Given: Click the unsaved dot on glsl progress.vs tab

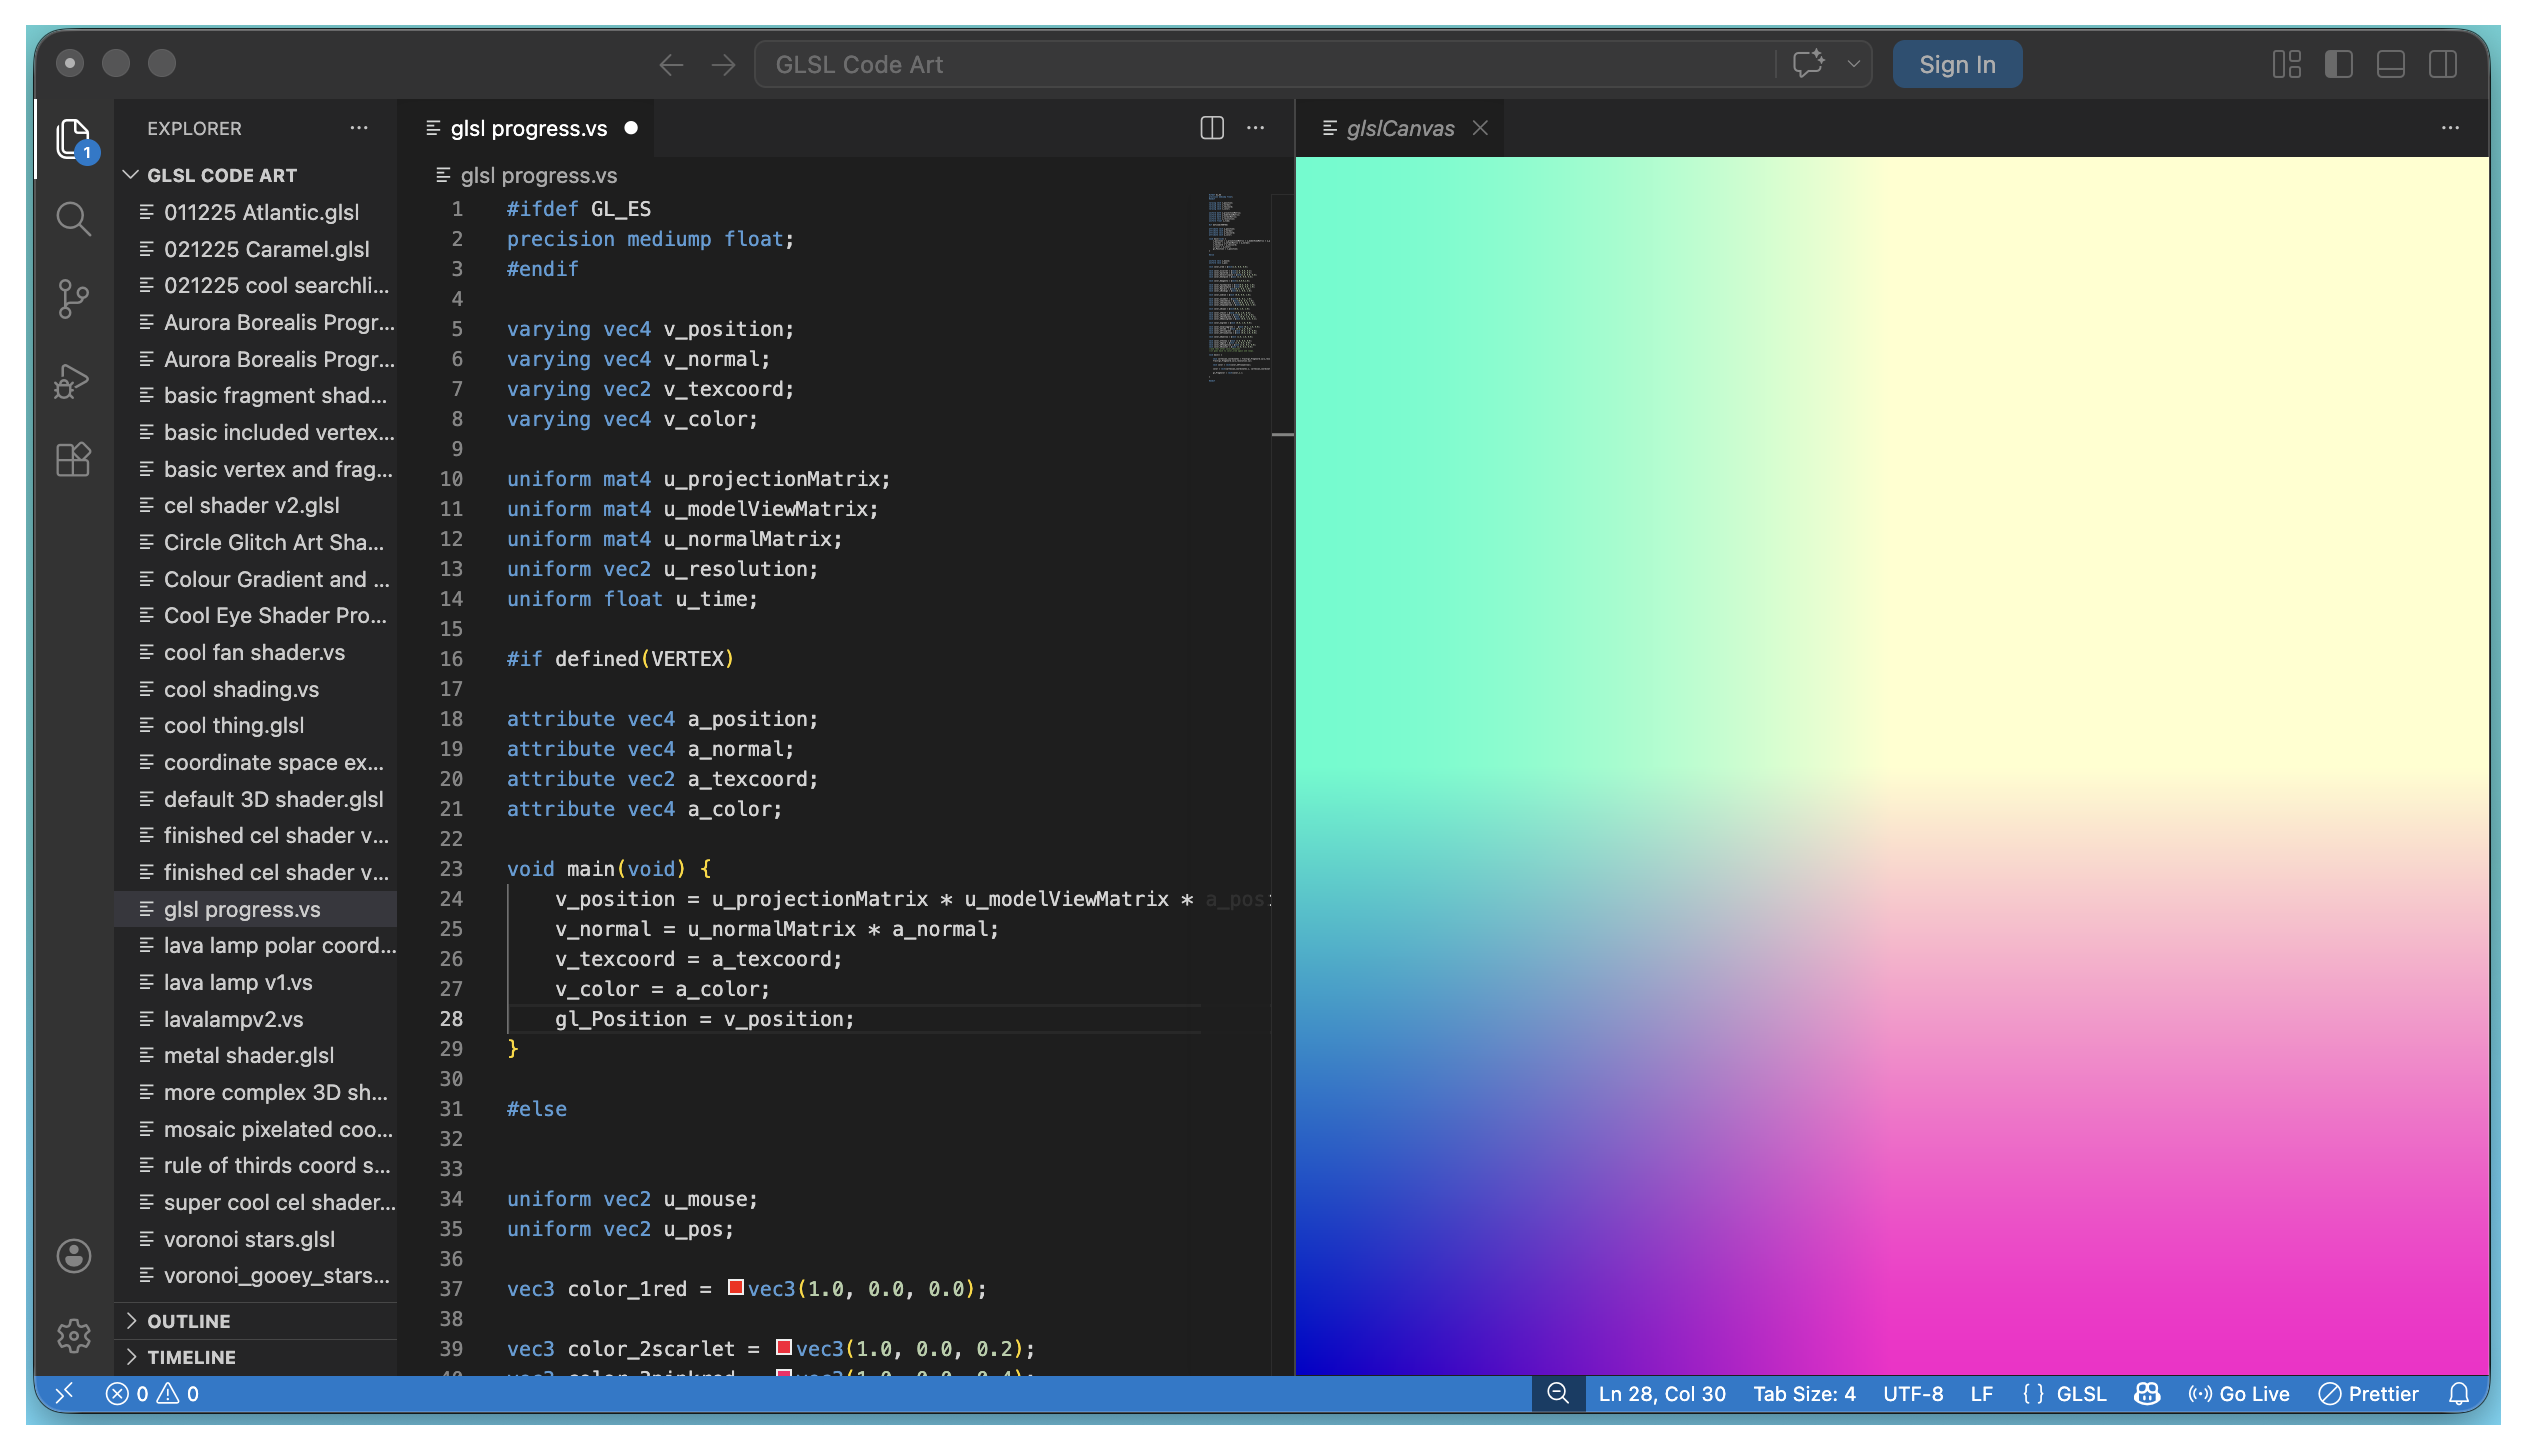Looking at the screenshot, I should pyautogui.click(x=631, y=128).
